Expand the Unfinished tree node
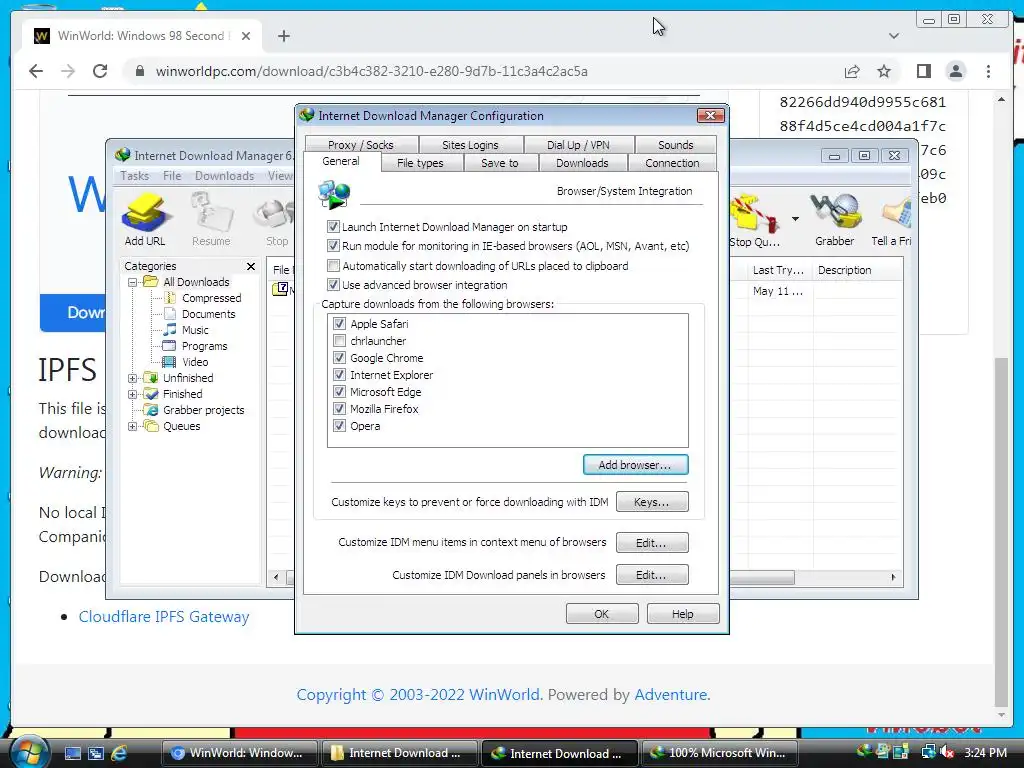 [x=132, y=378]
